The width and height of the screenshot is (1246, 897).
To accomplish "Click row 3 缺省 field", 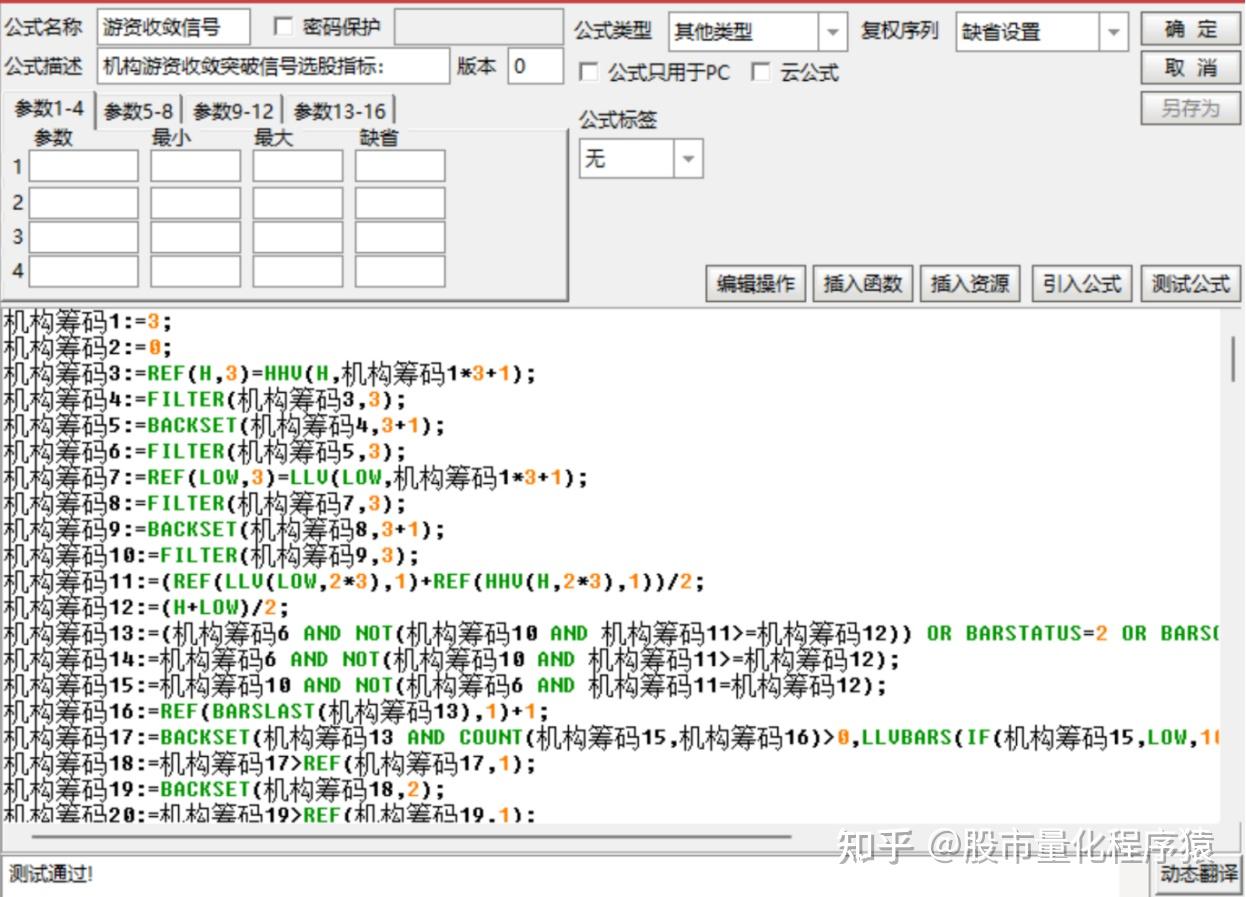I will pos(400,237).
